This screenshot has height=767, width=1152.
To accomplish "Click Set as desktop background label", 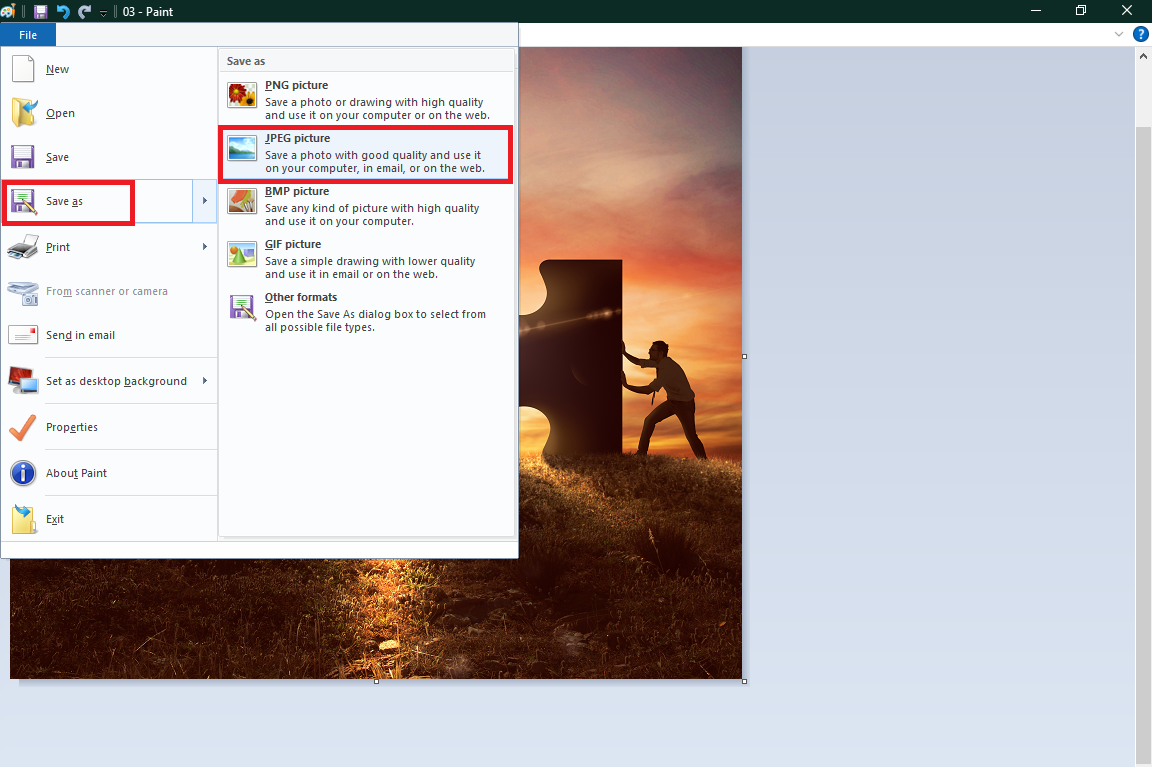I will (116, 381).
